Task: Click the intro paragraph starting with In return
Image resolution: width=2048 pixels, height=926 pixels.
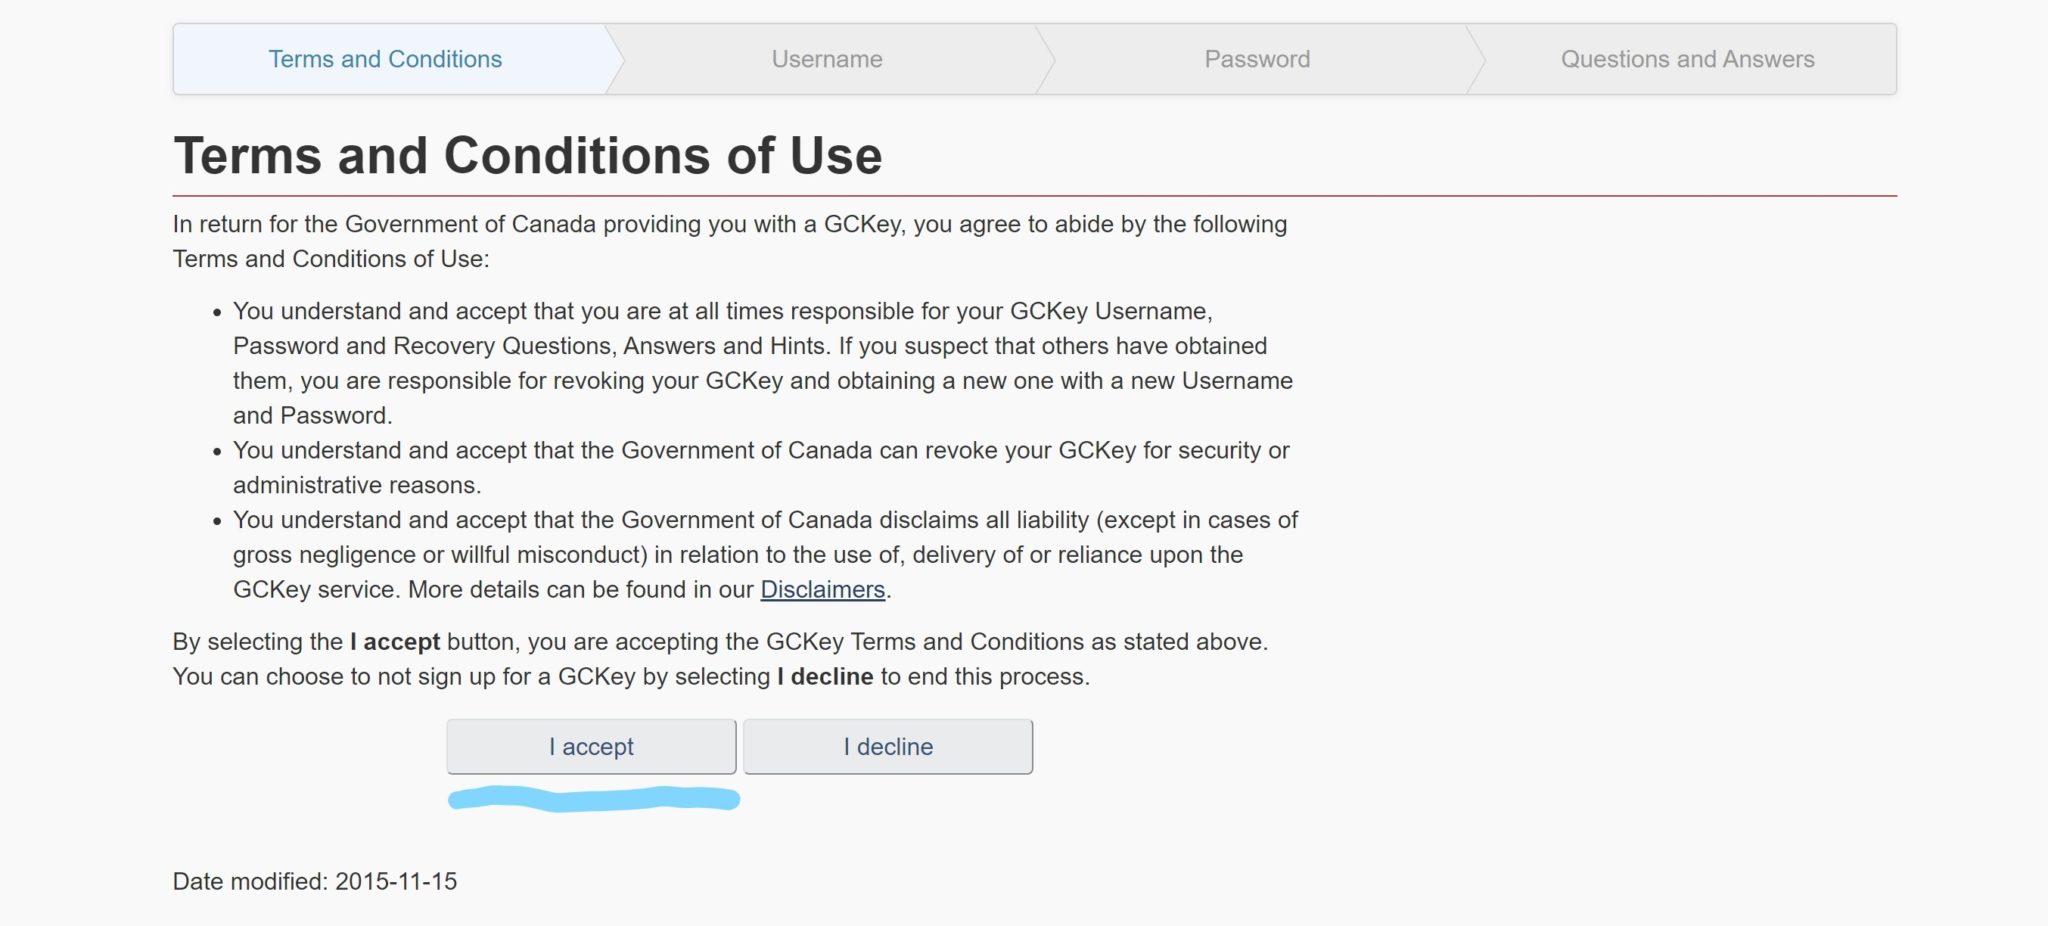Action: coord(730,241)
